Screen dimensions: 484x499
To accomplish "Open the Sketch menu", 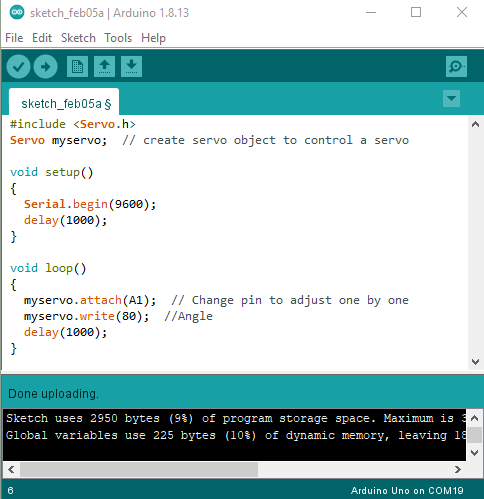I will coord(78,38).
